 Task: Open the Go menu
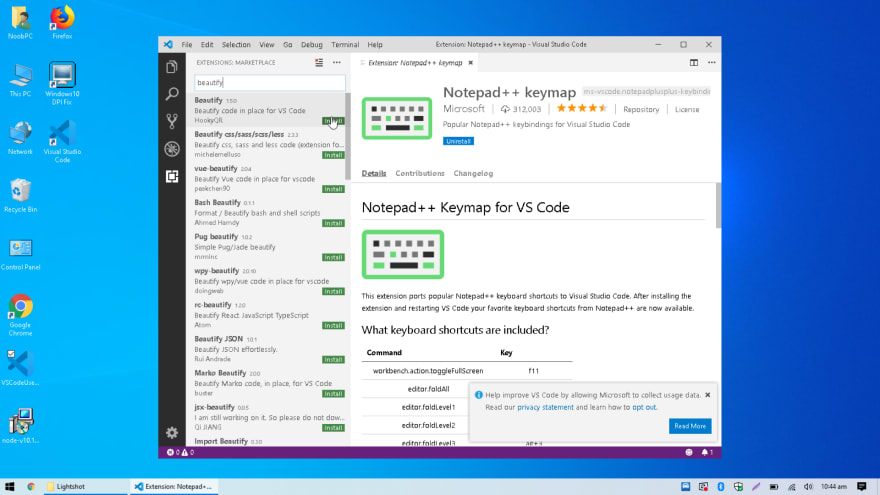click(287, 45)
